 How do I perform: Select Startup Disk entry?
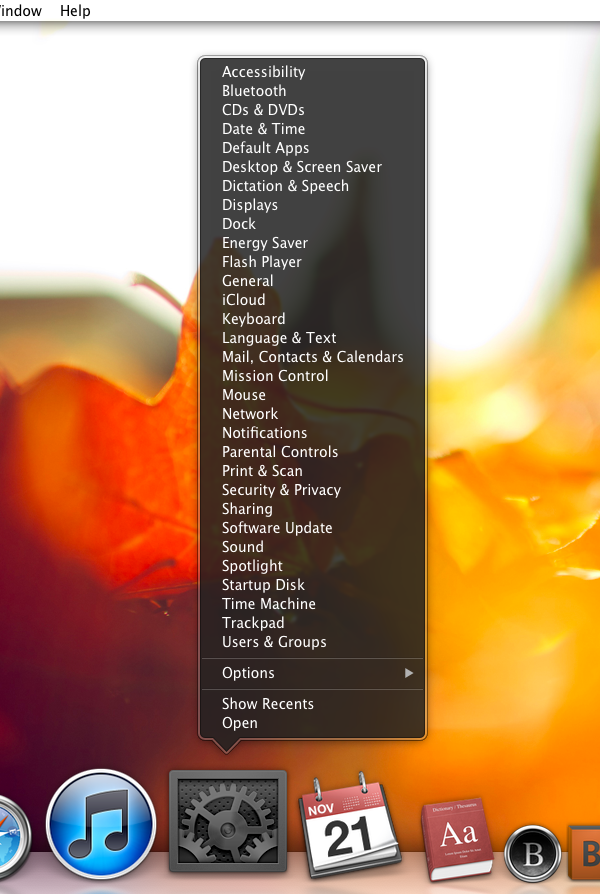click(263, 585)
